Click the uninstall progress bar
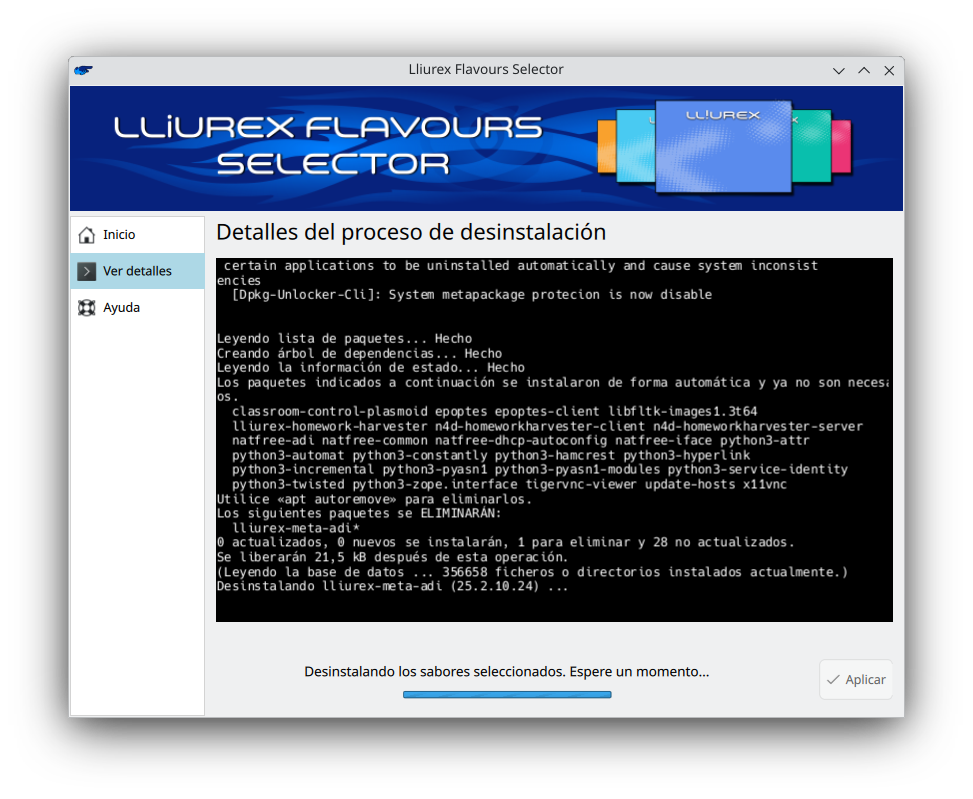 click(x=507, y=694)
